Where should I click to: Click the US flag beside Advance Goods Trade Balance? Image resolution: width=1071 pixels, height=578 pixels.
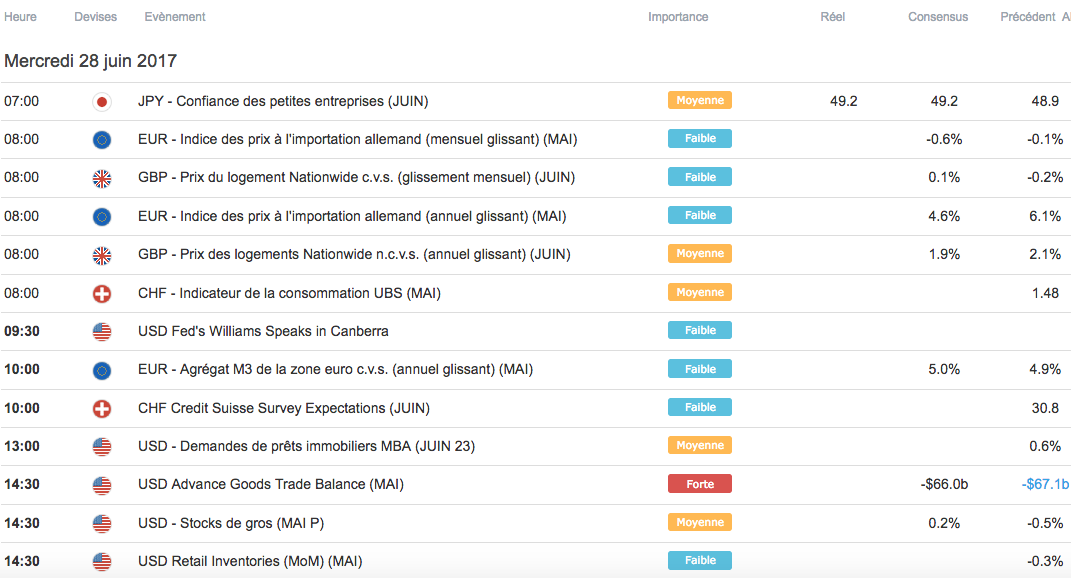[101, 485]
